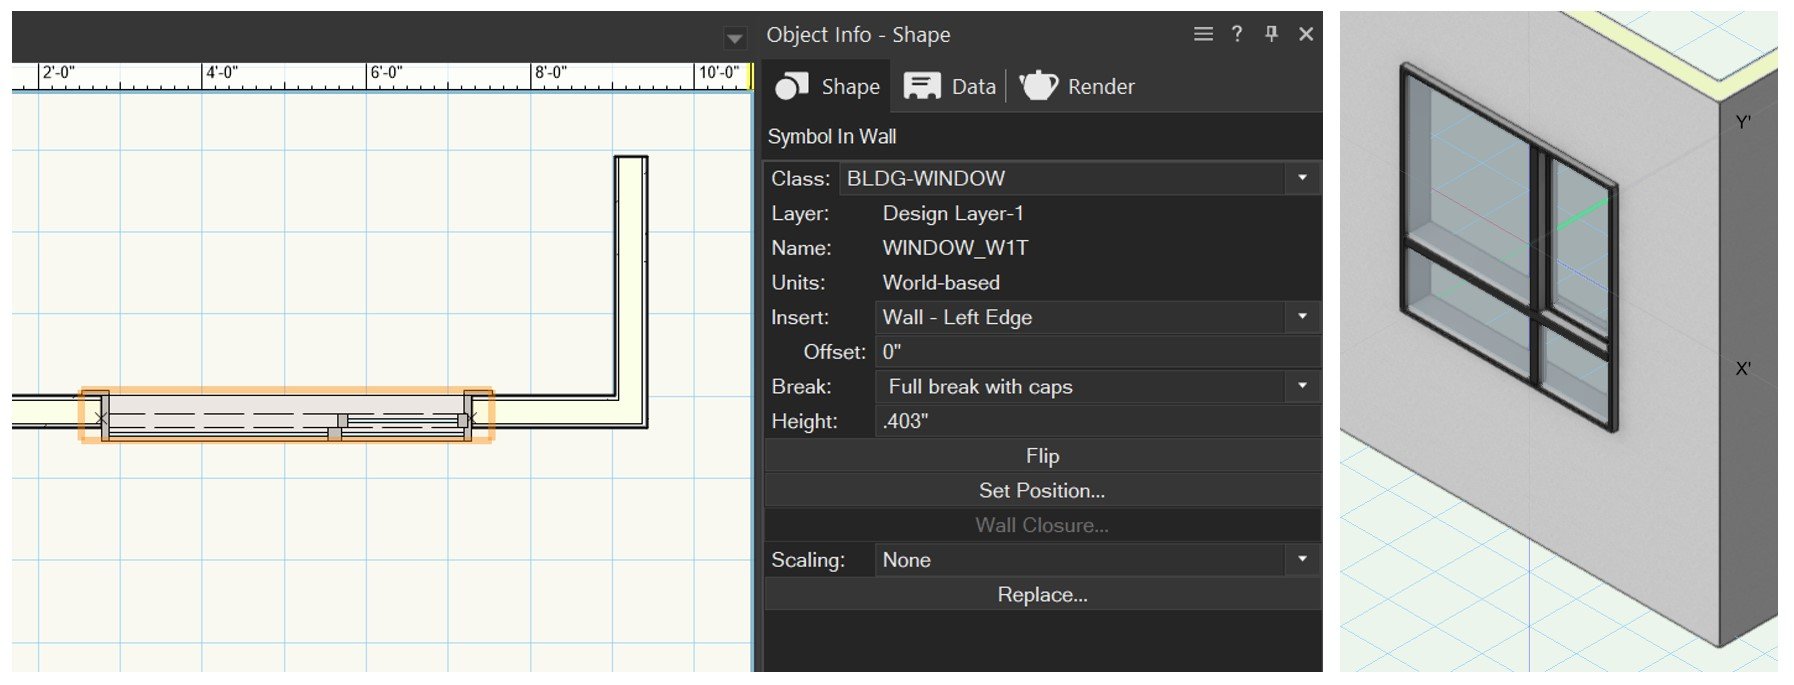Click the help question mark icon

click(x=1237, y=34)
